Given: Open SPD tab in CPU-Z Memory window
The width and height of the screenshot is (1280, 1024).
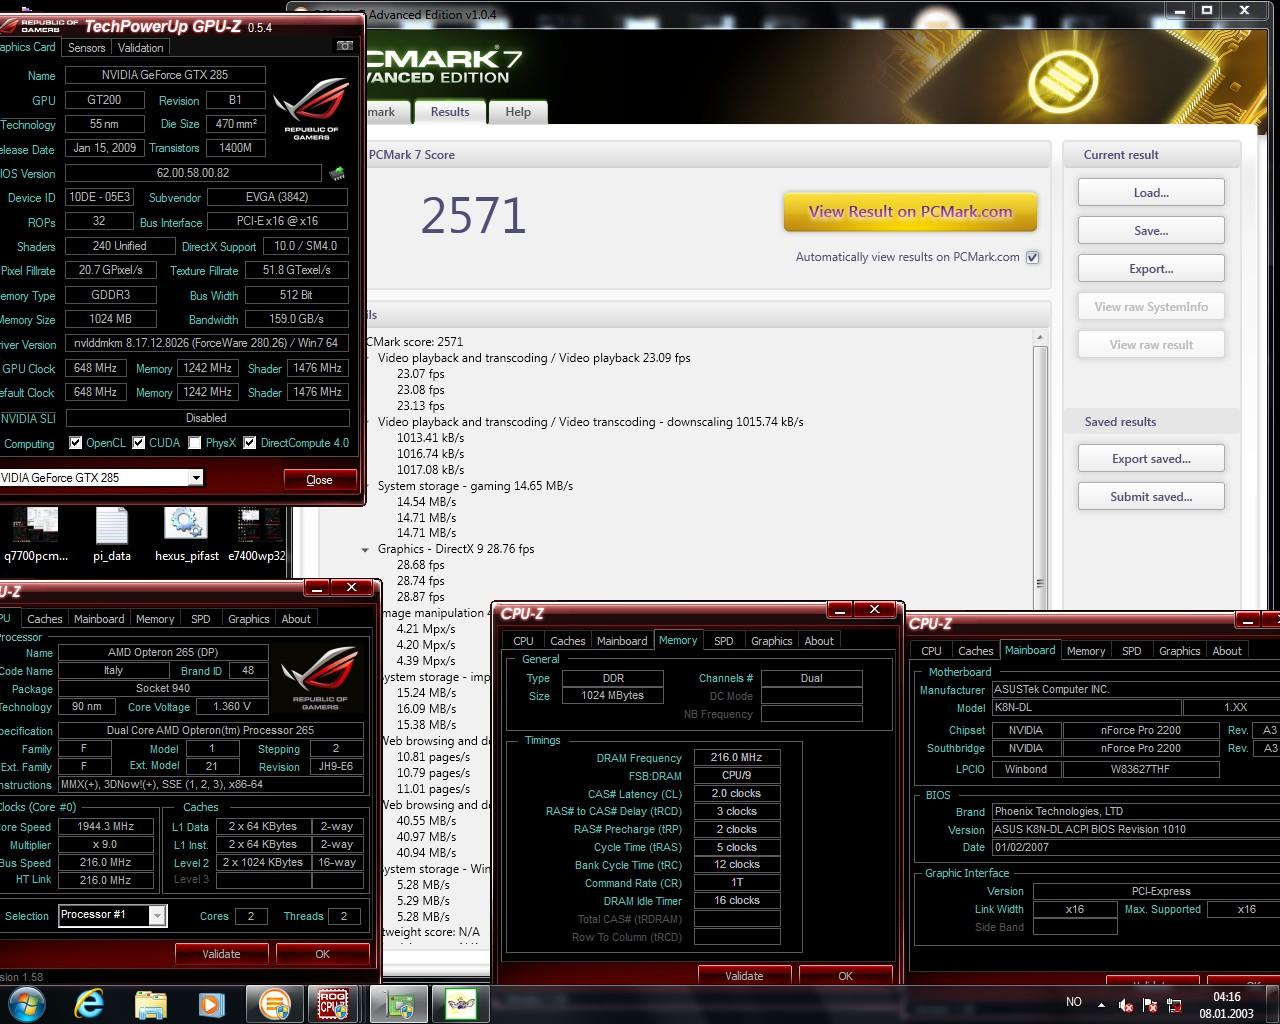Looking at the screenshot, I should pos(724,641).
